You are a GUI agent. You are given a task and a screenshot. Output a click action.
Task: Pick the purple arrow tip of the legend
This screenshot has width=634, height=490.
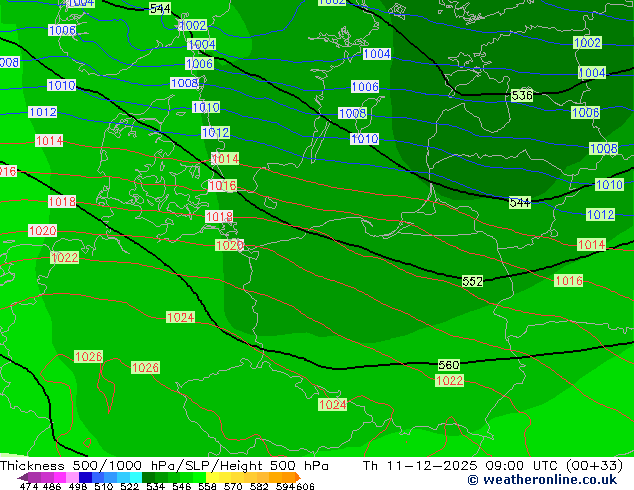click(x=23, y=477)
